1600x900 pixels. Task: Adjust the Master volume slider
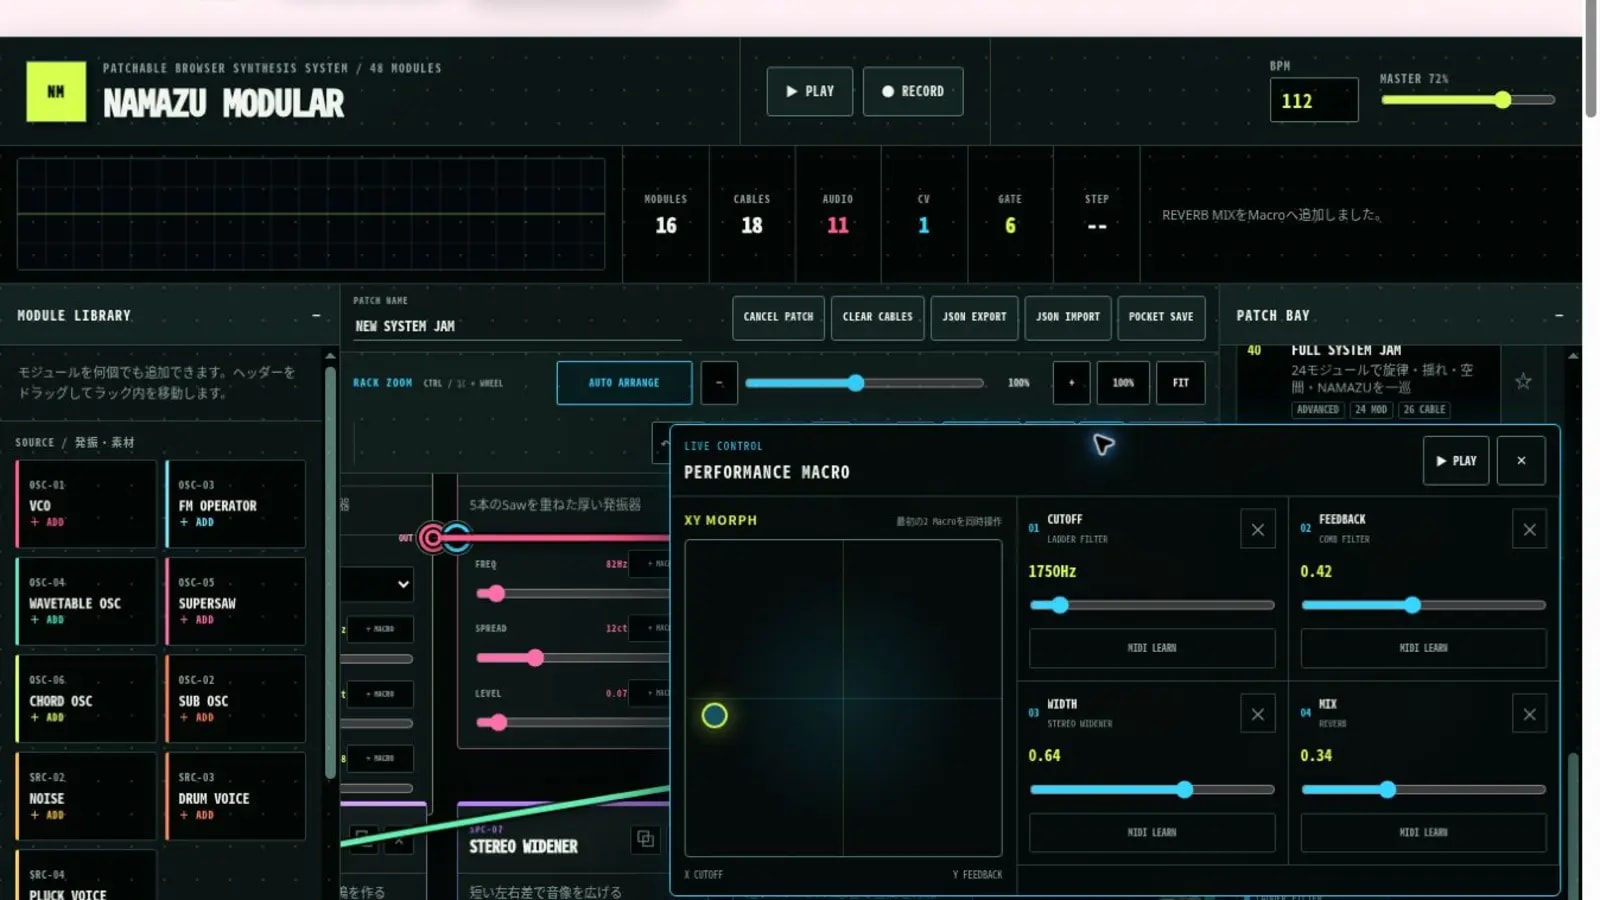[x=1468, y=100]
